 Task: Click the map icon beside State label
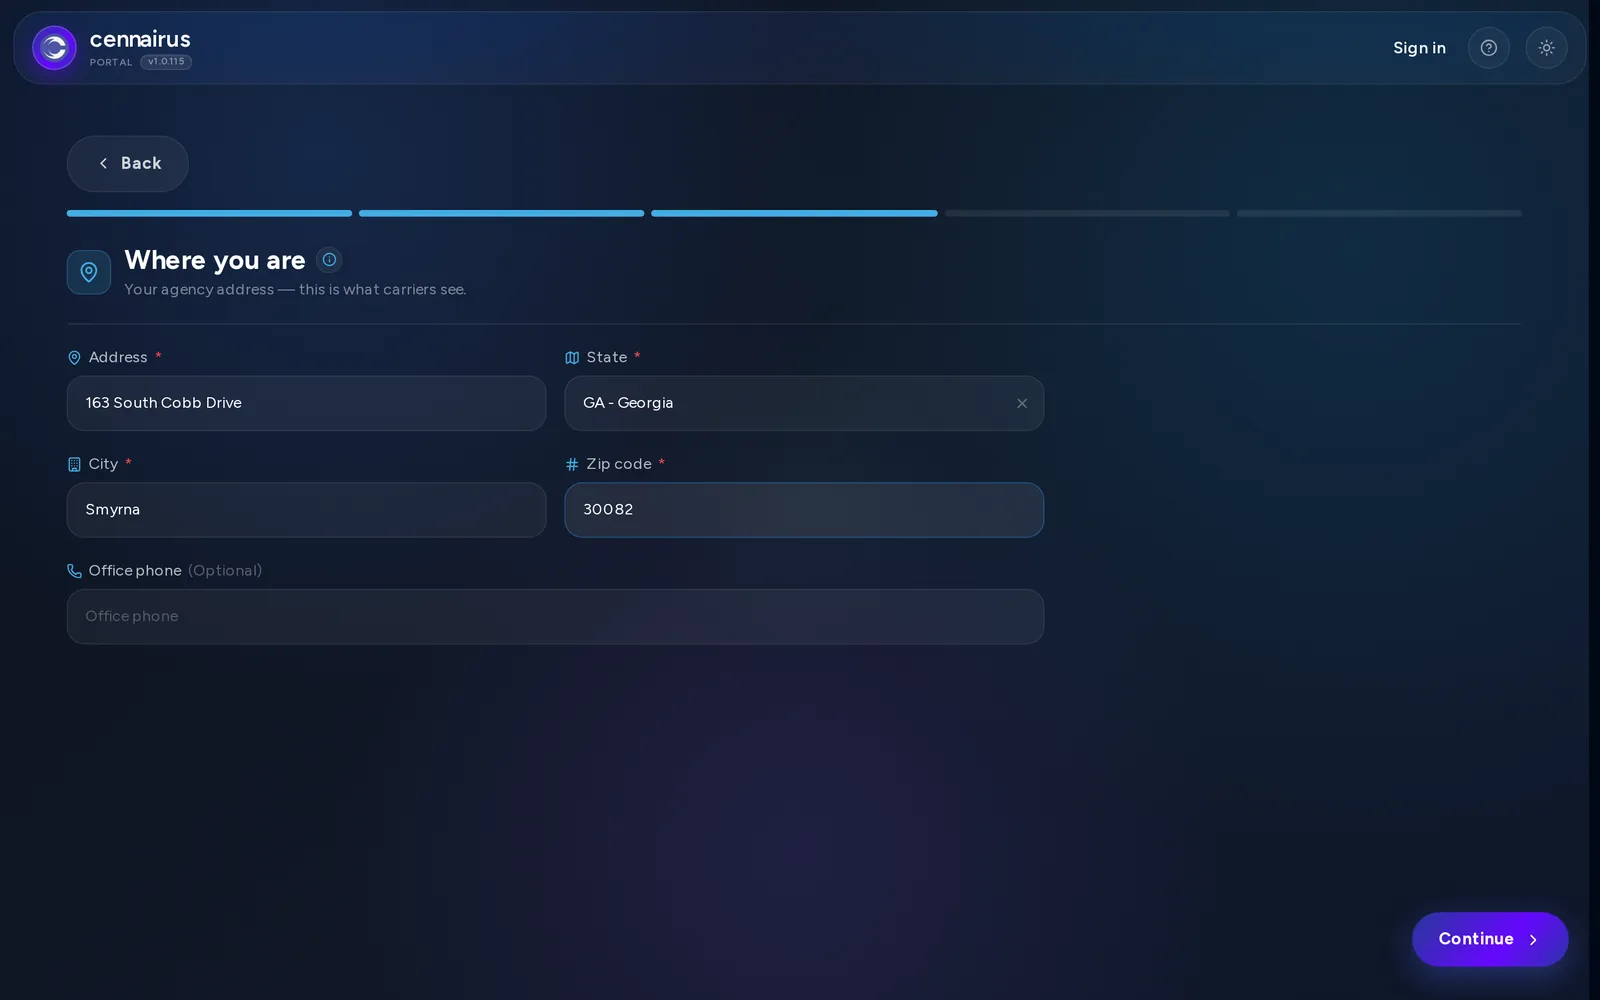572,358
